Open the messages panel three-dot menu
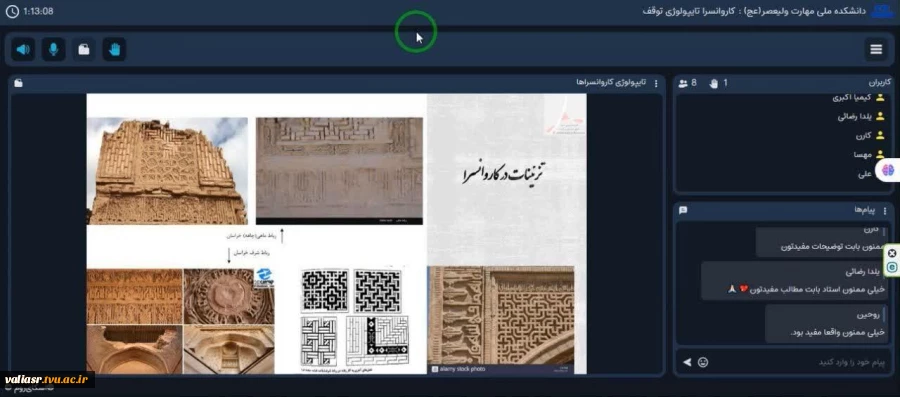 point(885,211)
